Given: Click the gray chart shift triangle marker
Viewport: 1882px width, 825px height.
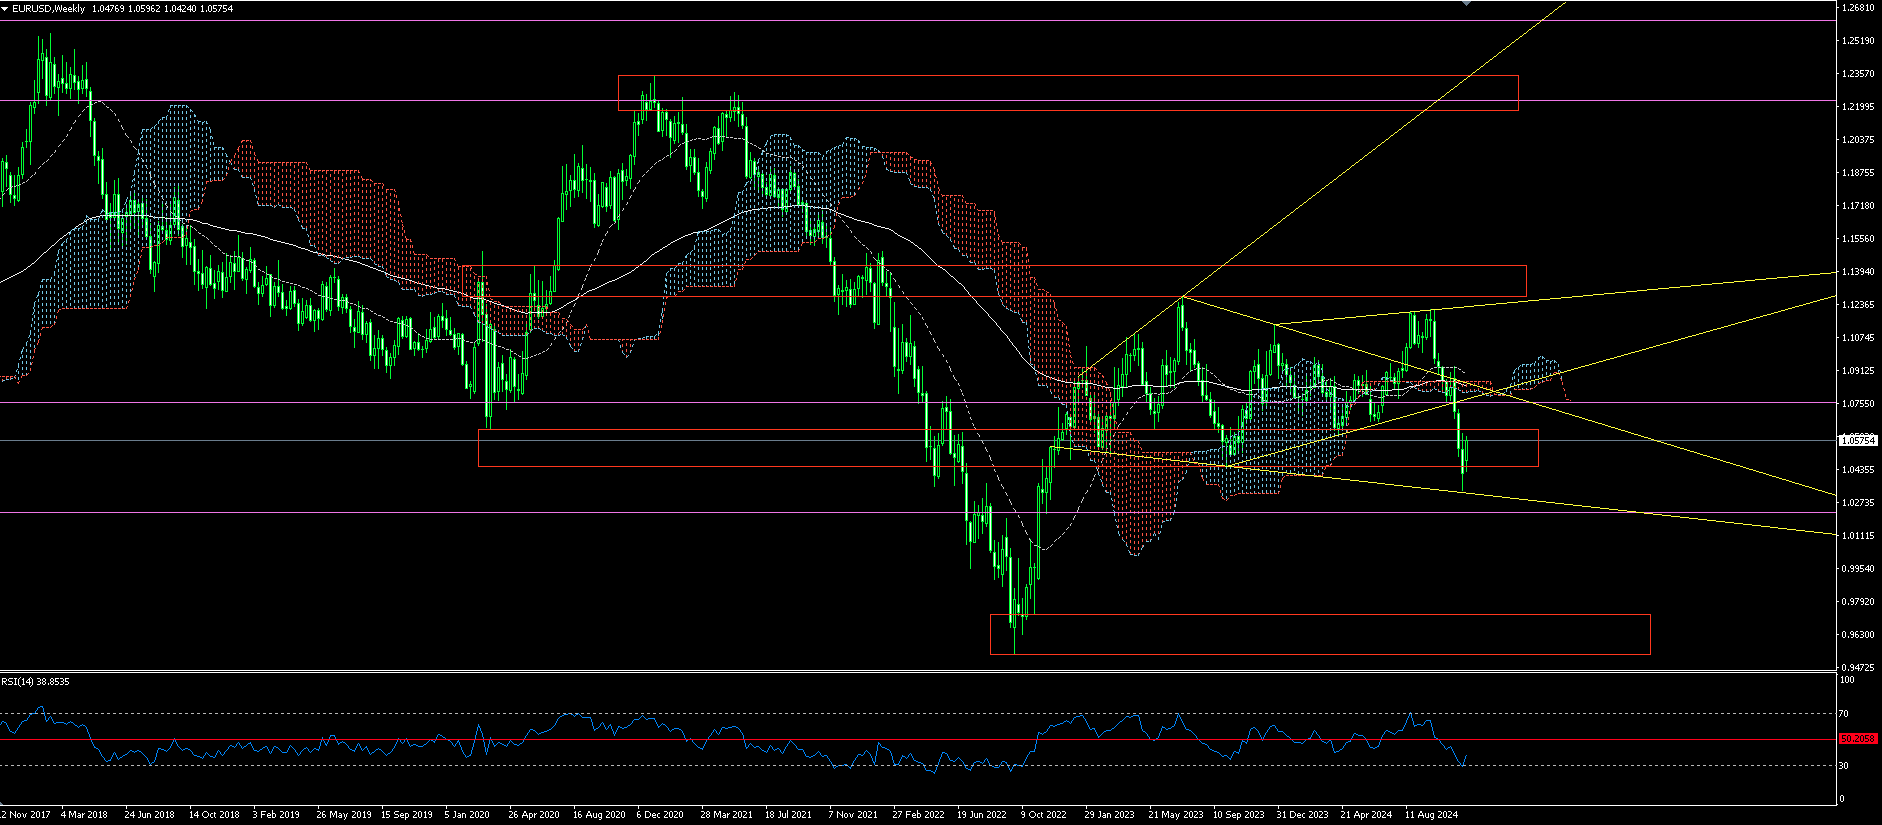Looking at the screenshot, I should pos(1467,3).
